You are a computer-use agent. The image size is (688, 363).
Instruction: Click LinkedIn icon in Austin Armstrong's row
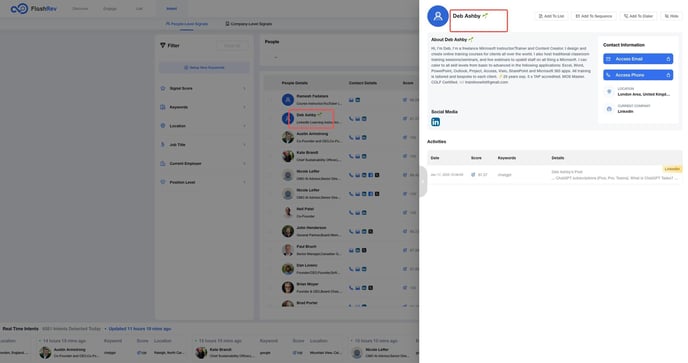pyautogui.click(x=364, y=137)
